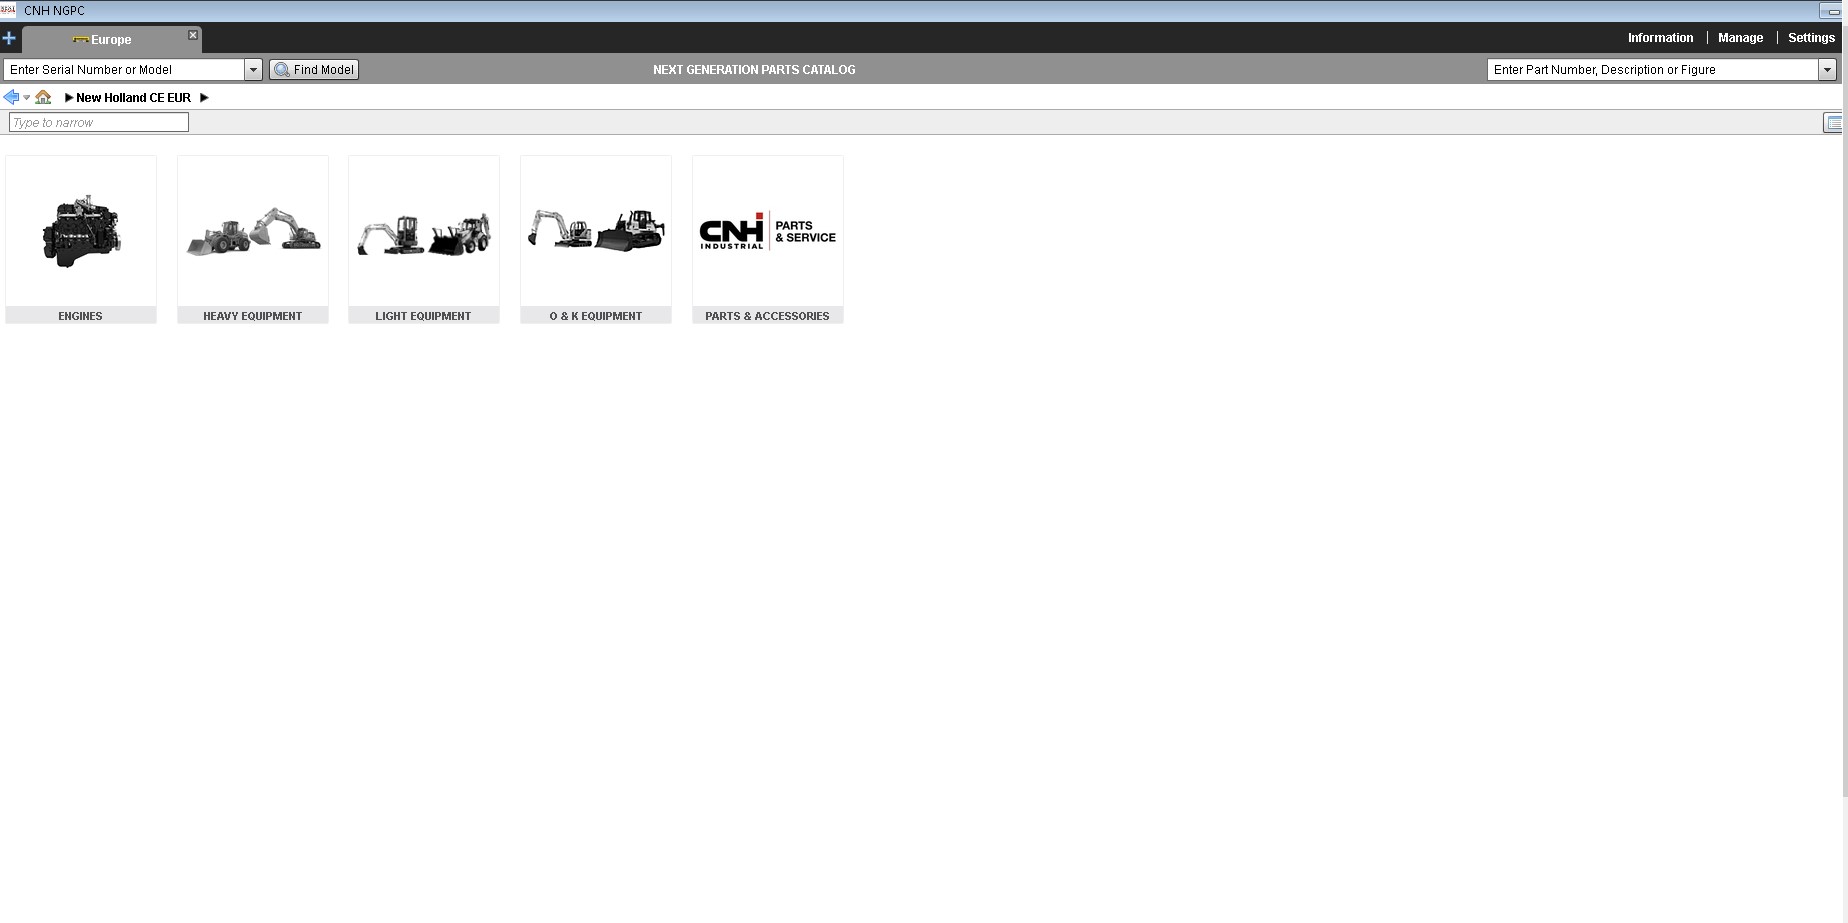The image size is (1848, 923).
Task: Open the ENGINES catalog tile
Action: [x=81, y=239]
